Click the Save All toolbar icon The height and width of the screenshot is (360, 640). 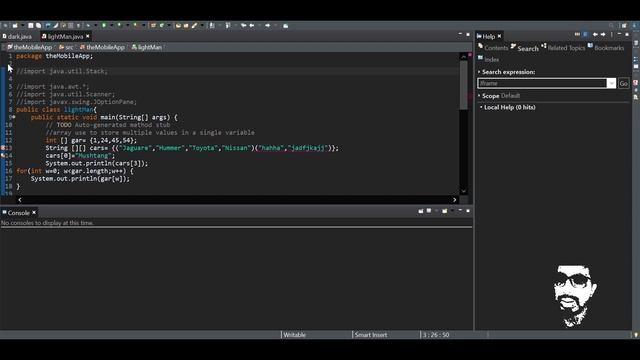(38, 26)
